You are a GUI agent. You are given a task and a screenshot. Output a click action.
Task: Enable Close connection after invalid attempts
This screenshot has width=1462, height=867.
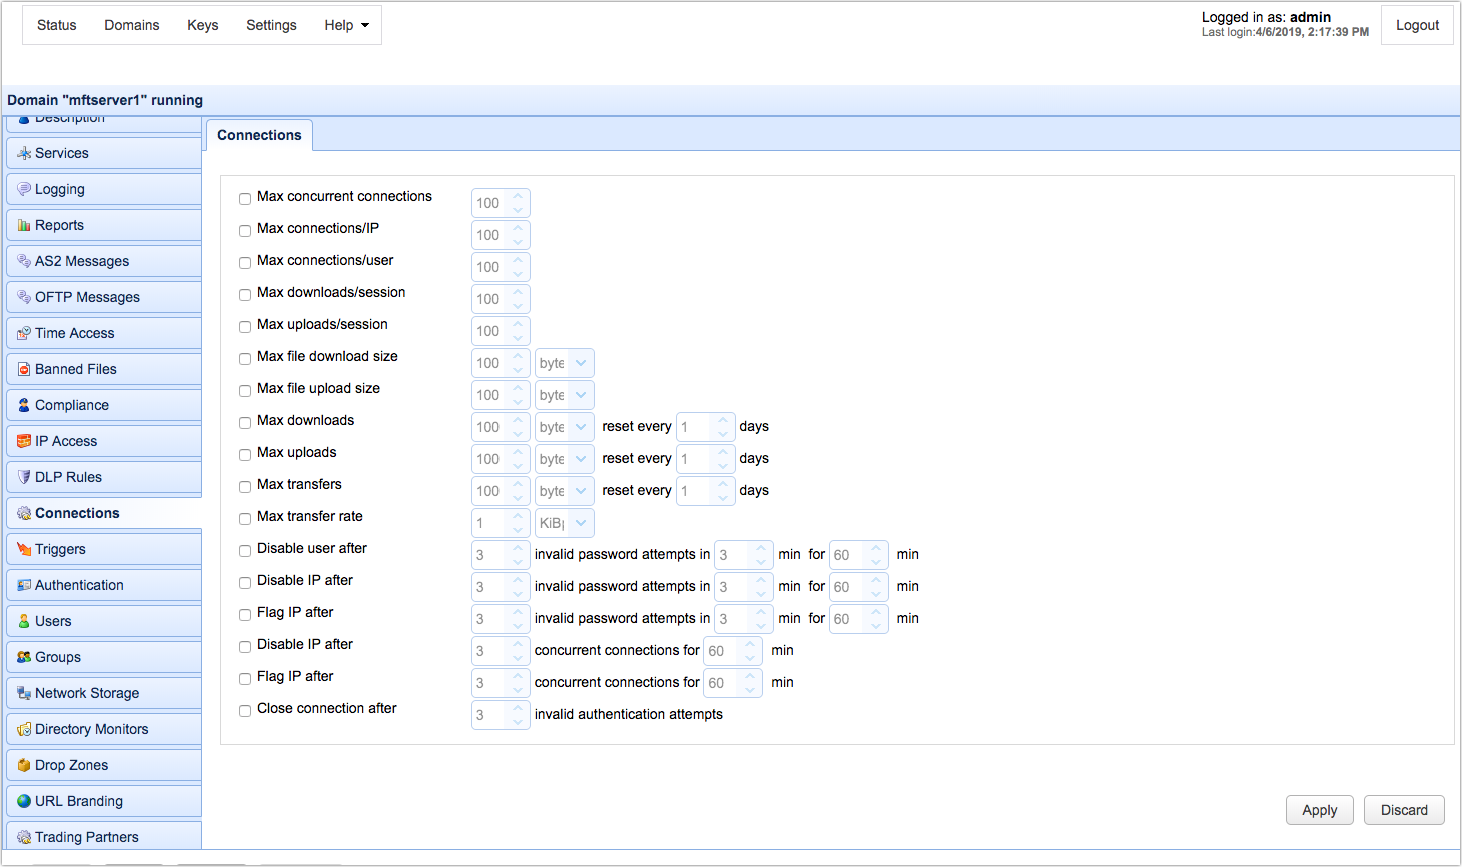pyautogui.click(x=244, y=710)
